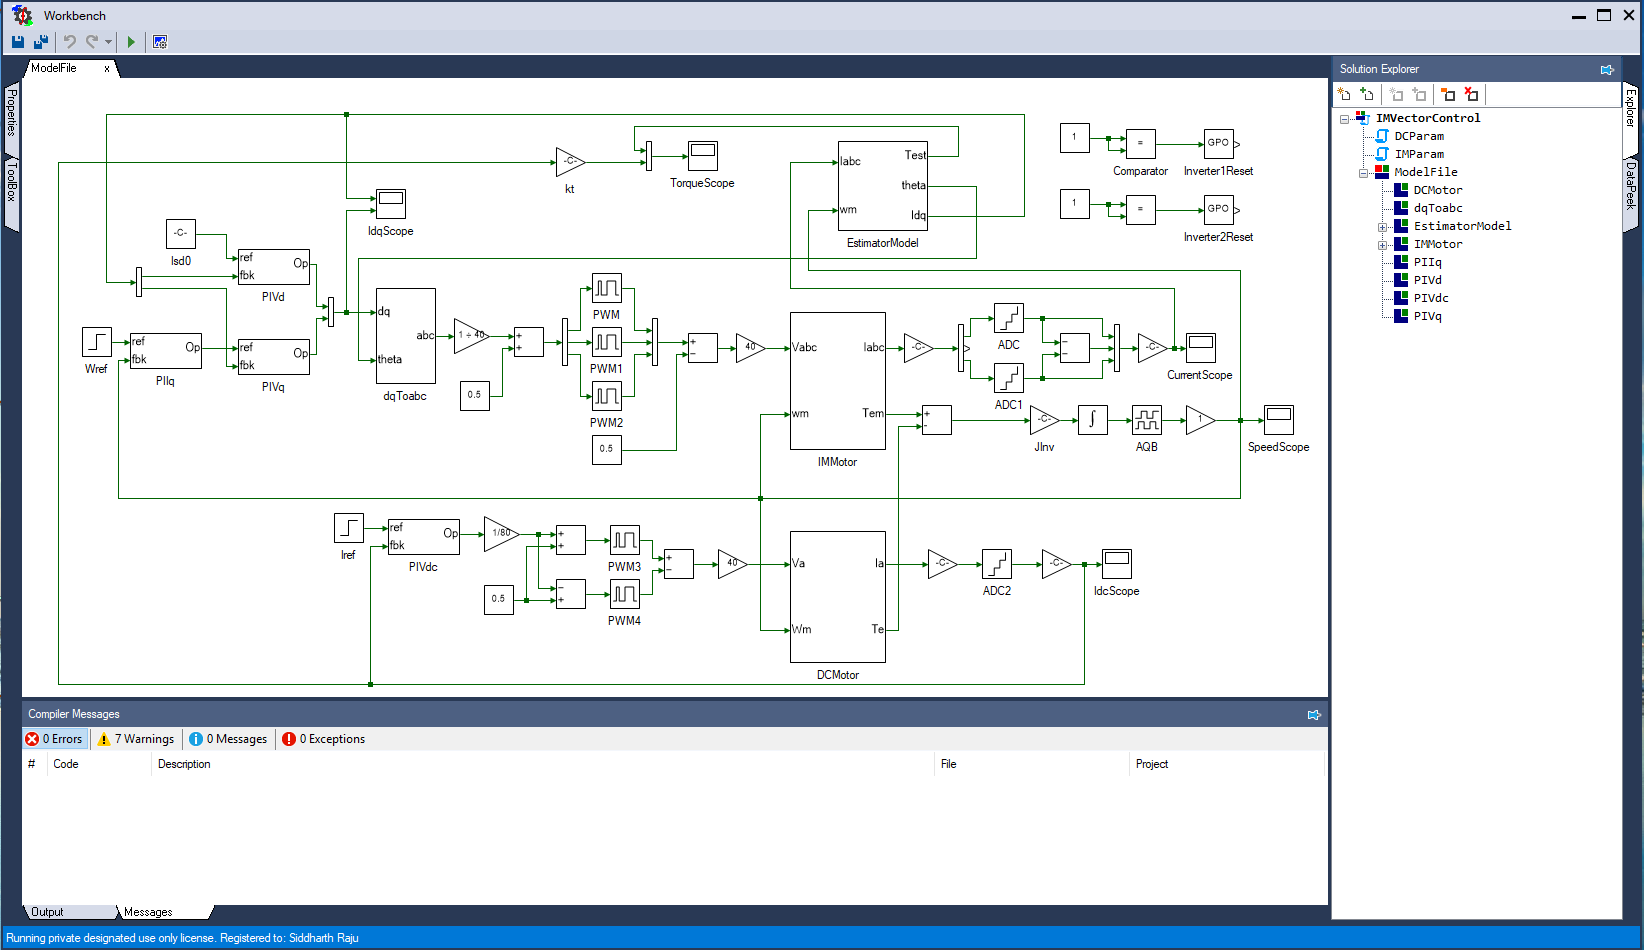Select DCMotor in the Solution Explorer tree

pyautogui.click(x=1438, y=190)
